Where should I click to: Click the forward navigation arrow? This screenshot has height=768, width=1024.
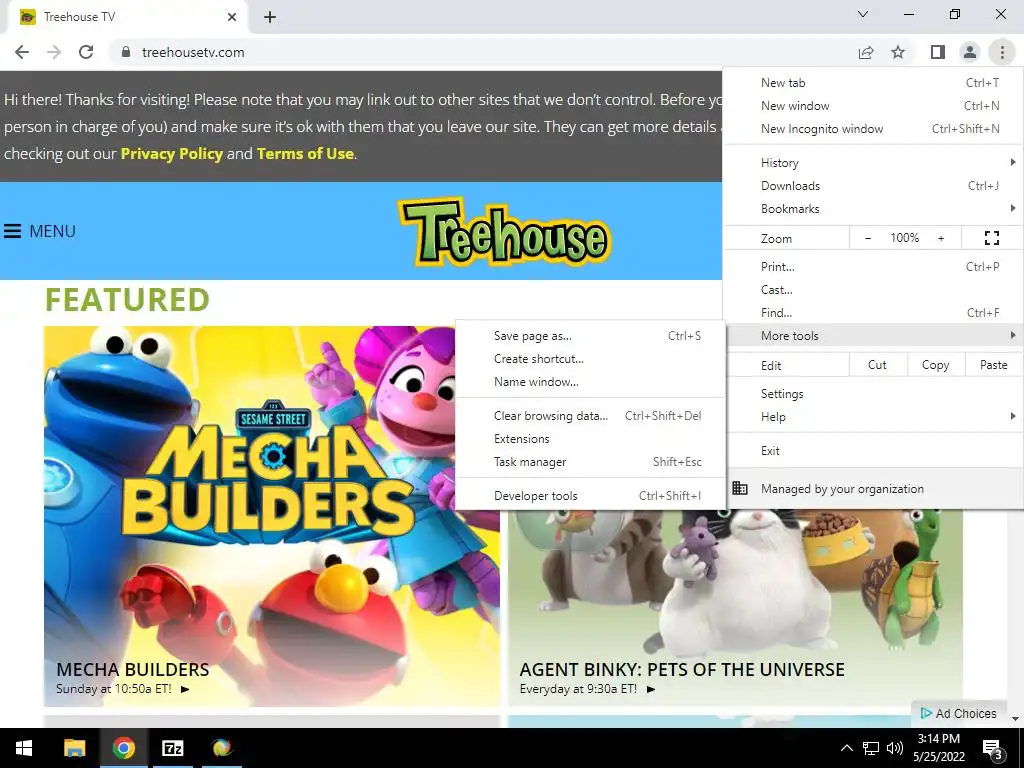click(54, 52)
